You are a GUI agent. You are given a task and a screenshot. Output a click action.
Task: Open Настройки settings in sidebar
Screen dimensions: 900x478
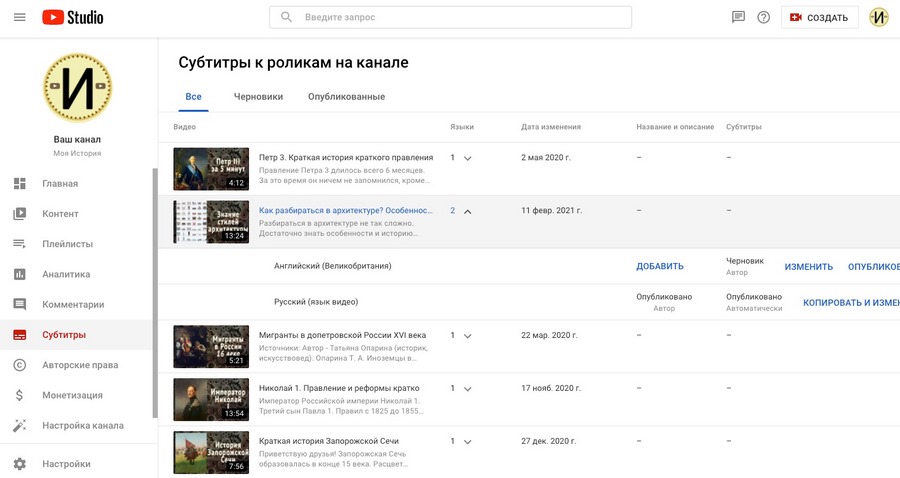[x=66, y=464]
